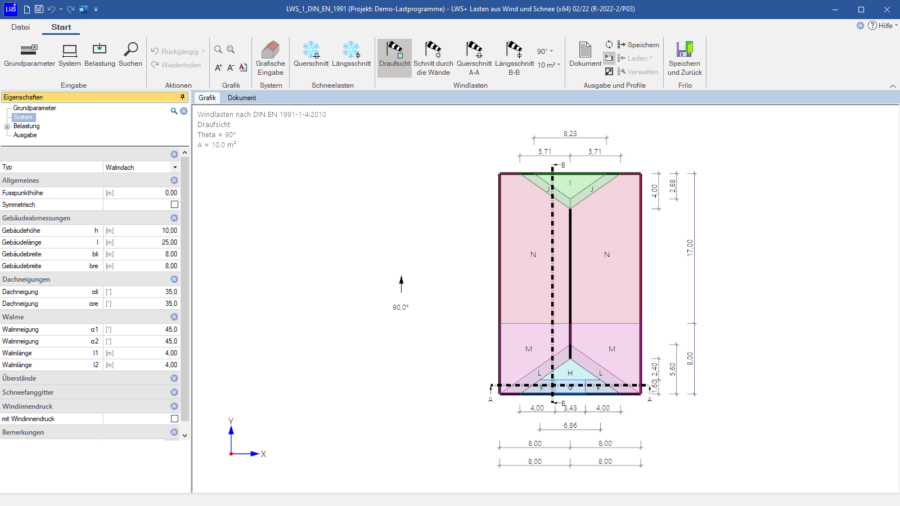Viewport: 900px width, 506px height.
Task: Select Schnitt durch die Wände view
Action: [433, 57]
